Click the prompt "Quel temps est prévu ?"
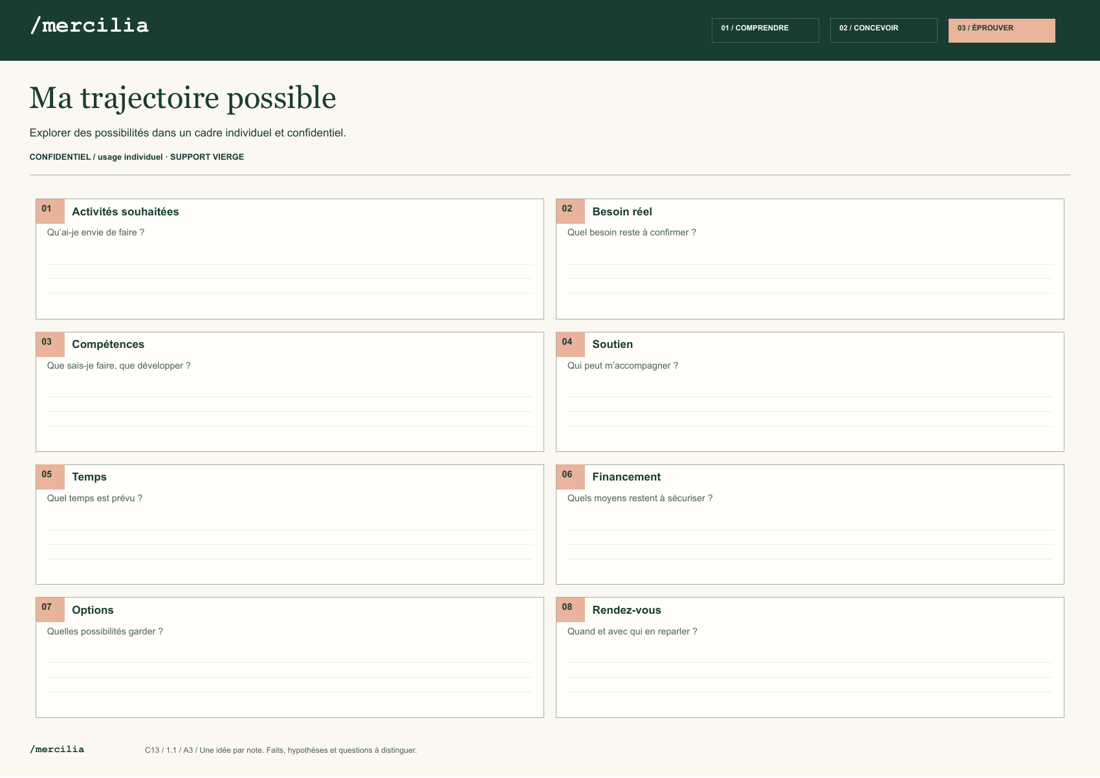This screenshot has width=1100, height=778. (95, 498)
